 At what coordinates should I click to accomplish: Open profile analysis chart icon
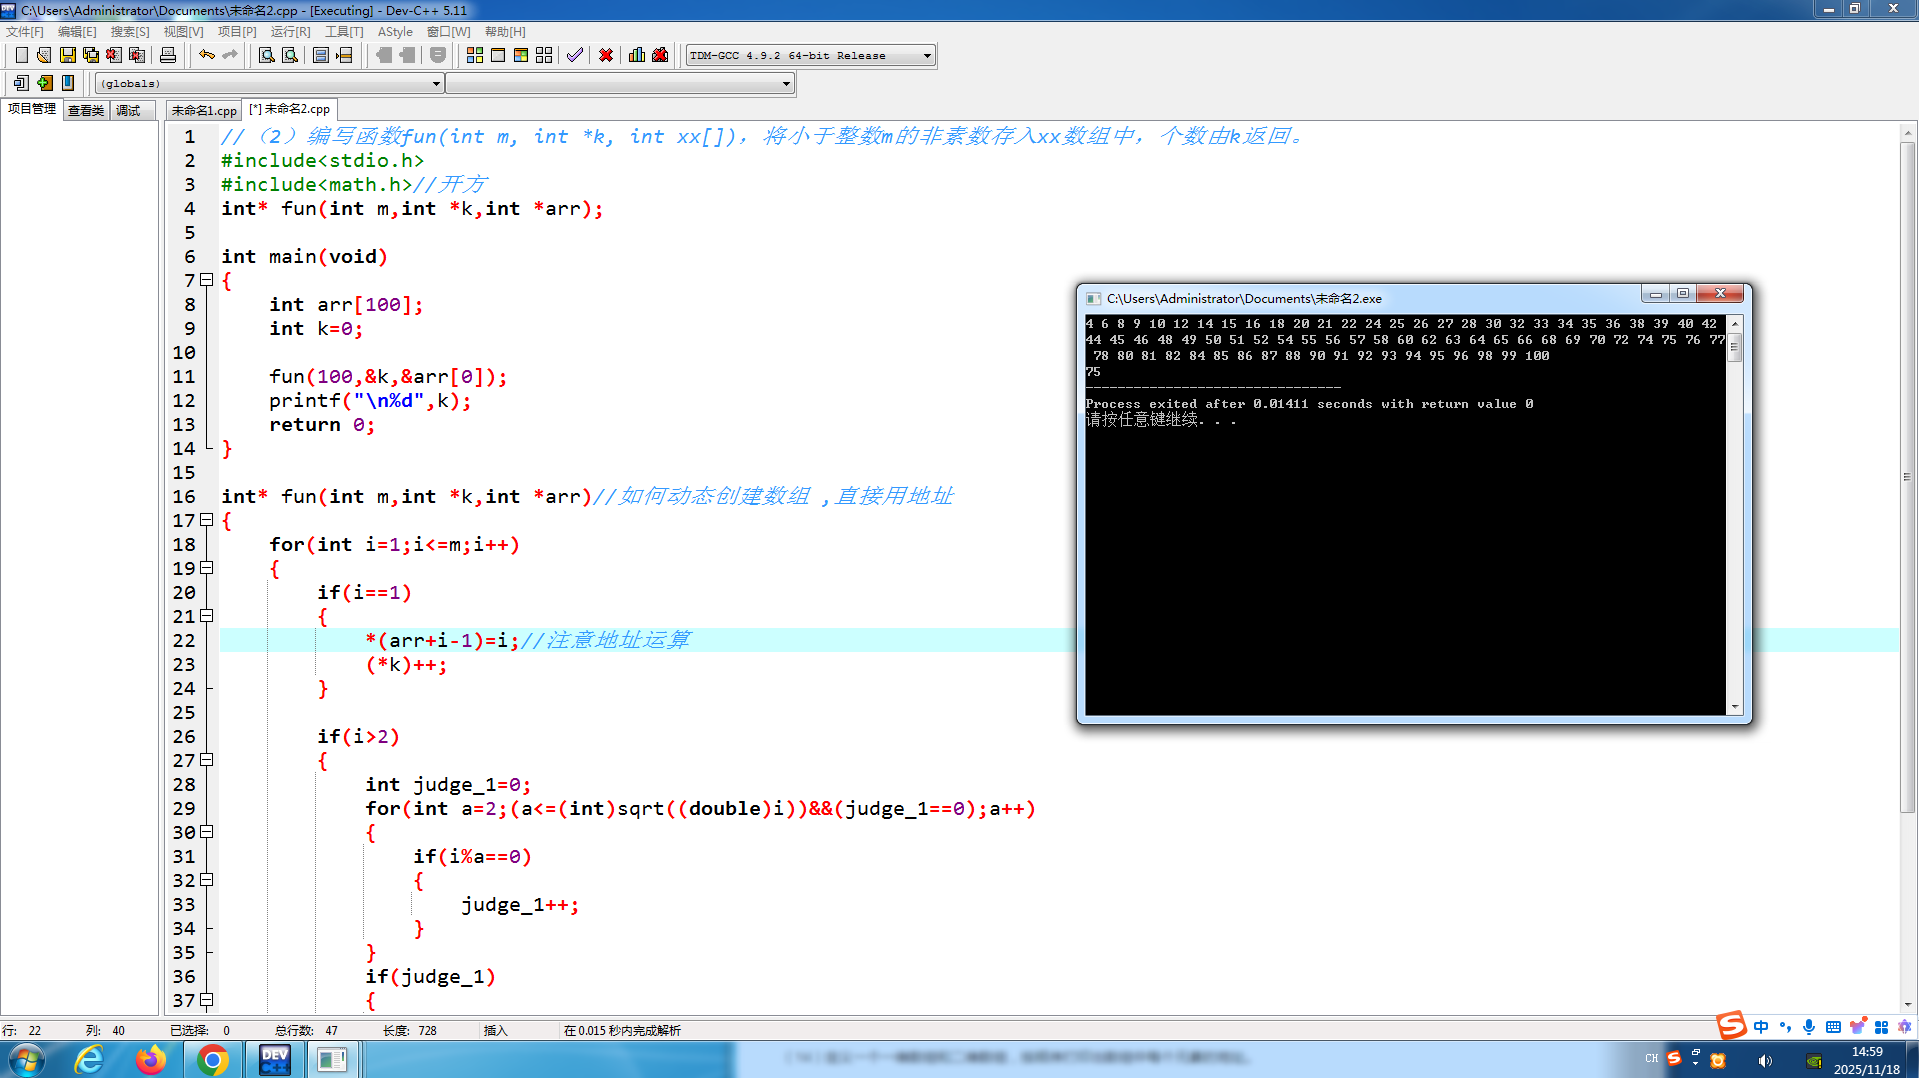(x=637, y=55)
